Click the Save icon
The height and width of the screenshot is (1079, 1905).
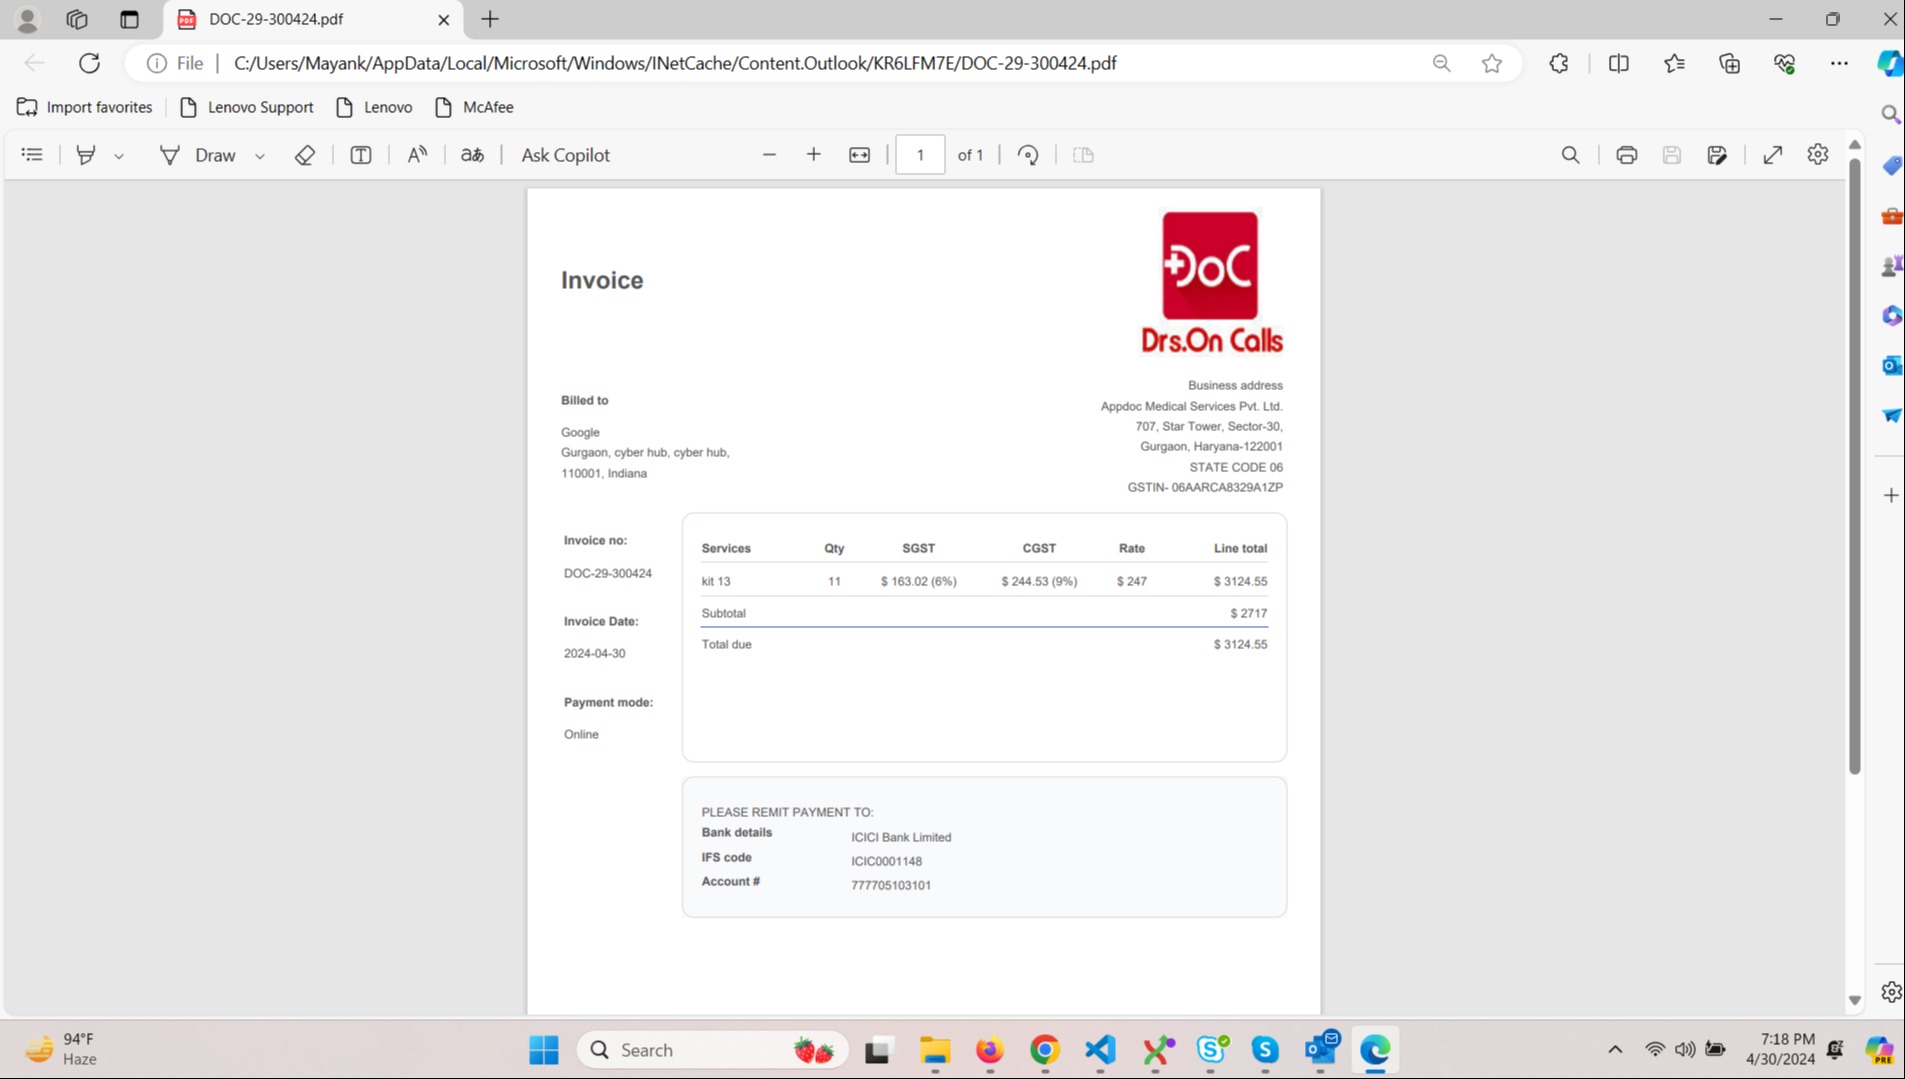pyautogui.click(x=1672, y=155)
